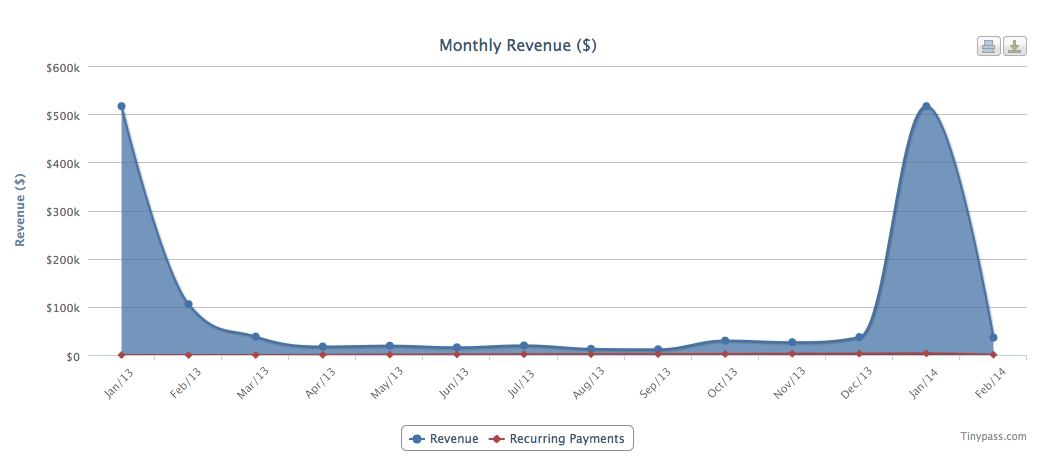Click the Jan/14 Revenue peak data point

coord(926,106)
